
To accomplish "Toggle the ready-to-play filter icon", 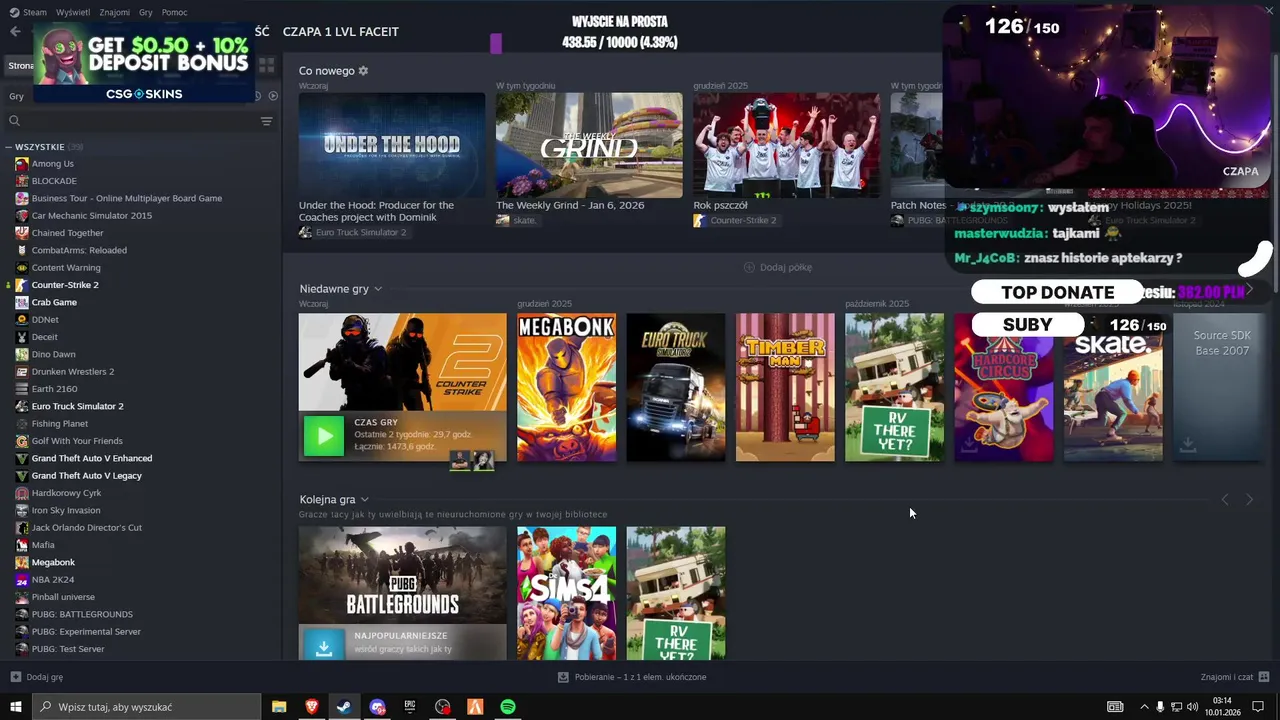I will 273,96.
